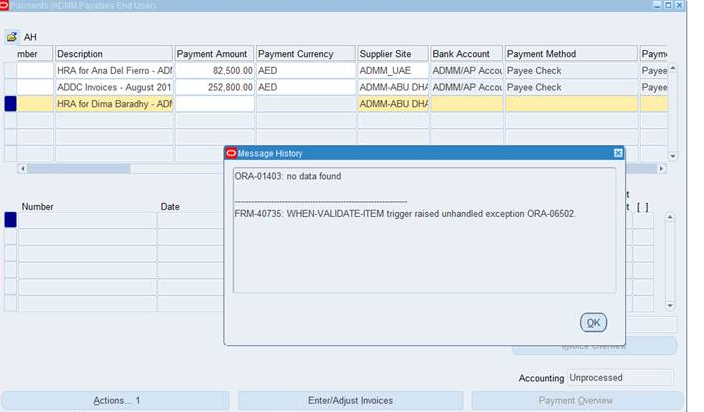Click Bank Account cell in first row

tap(466, 70)
